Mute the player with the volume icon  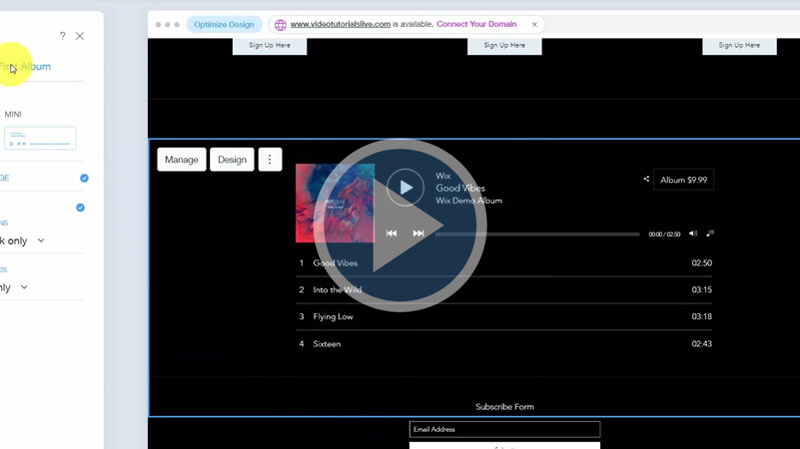click(693, 233)
